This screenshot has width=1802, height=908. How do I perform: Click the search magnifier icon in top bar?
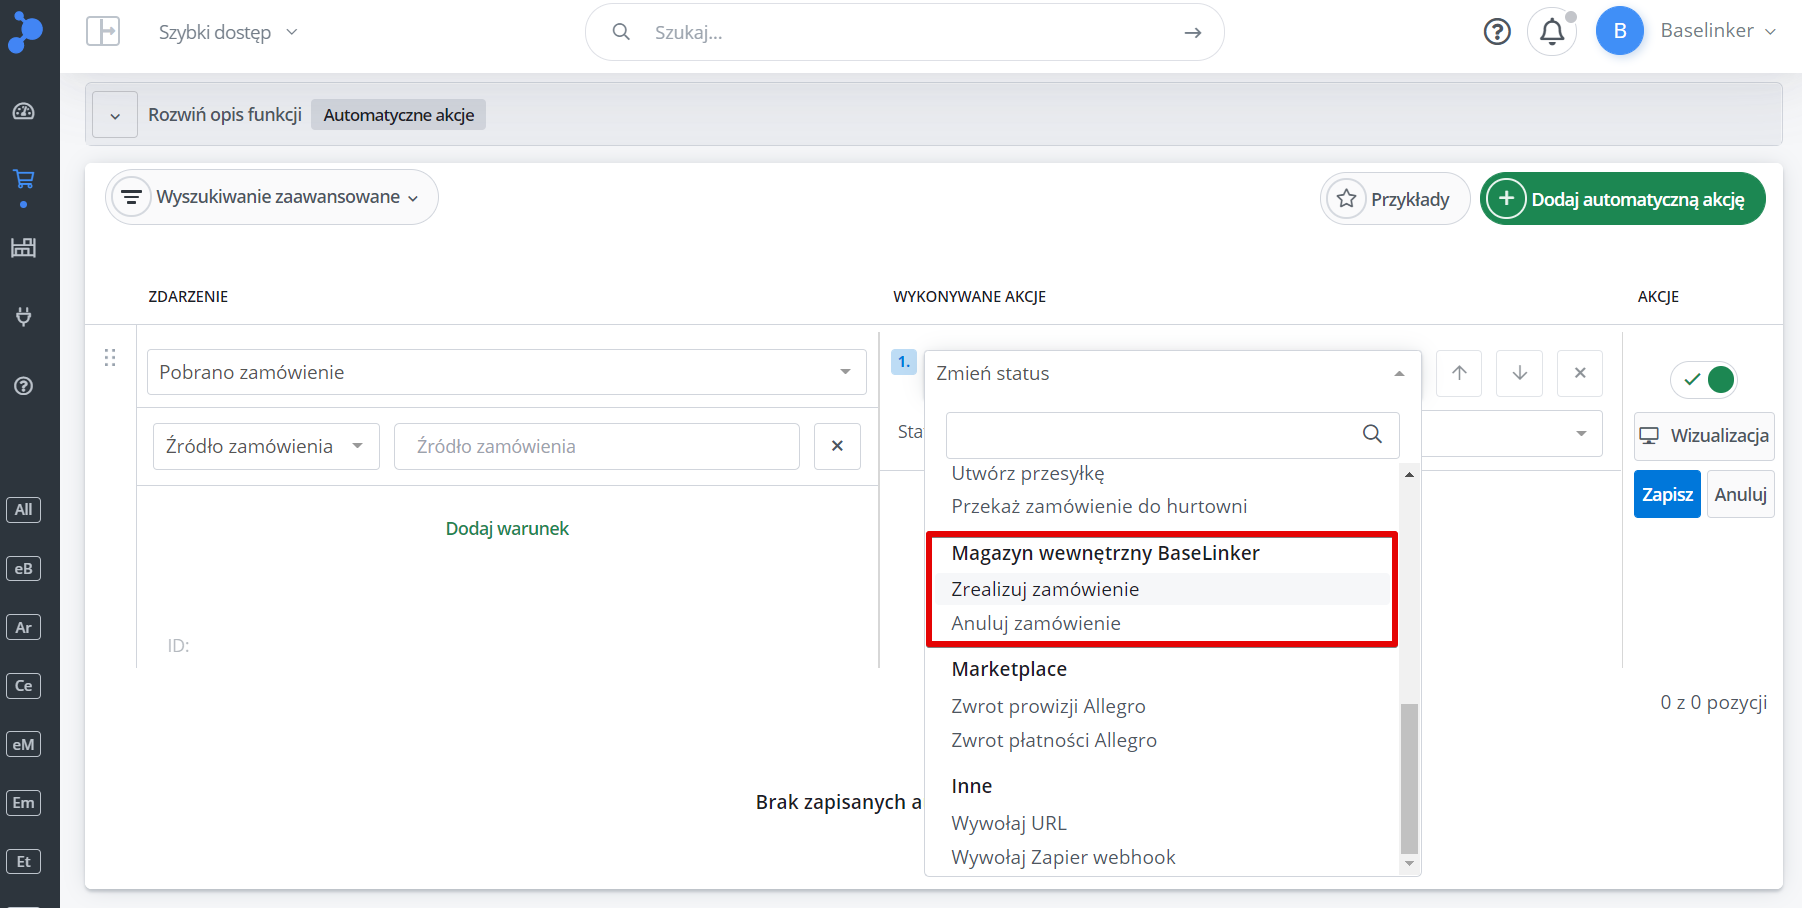[621, 32]
